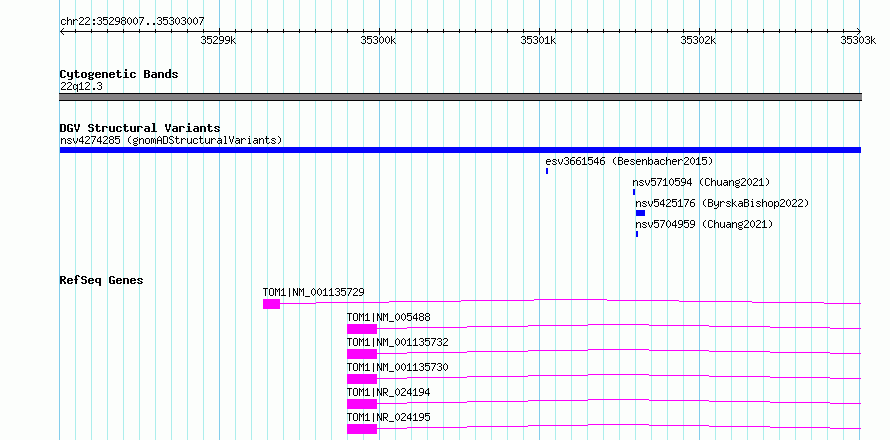Viewport: 890px width, 440px height.
Task: Open TOM1|NR_024195 transcript label
Action: click(x=388, y=417)
